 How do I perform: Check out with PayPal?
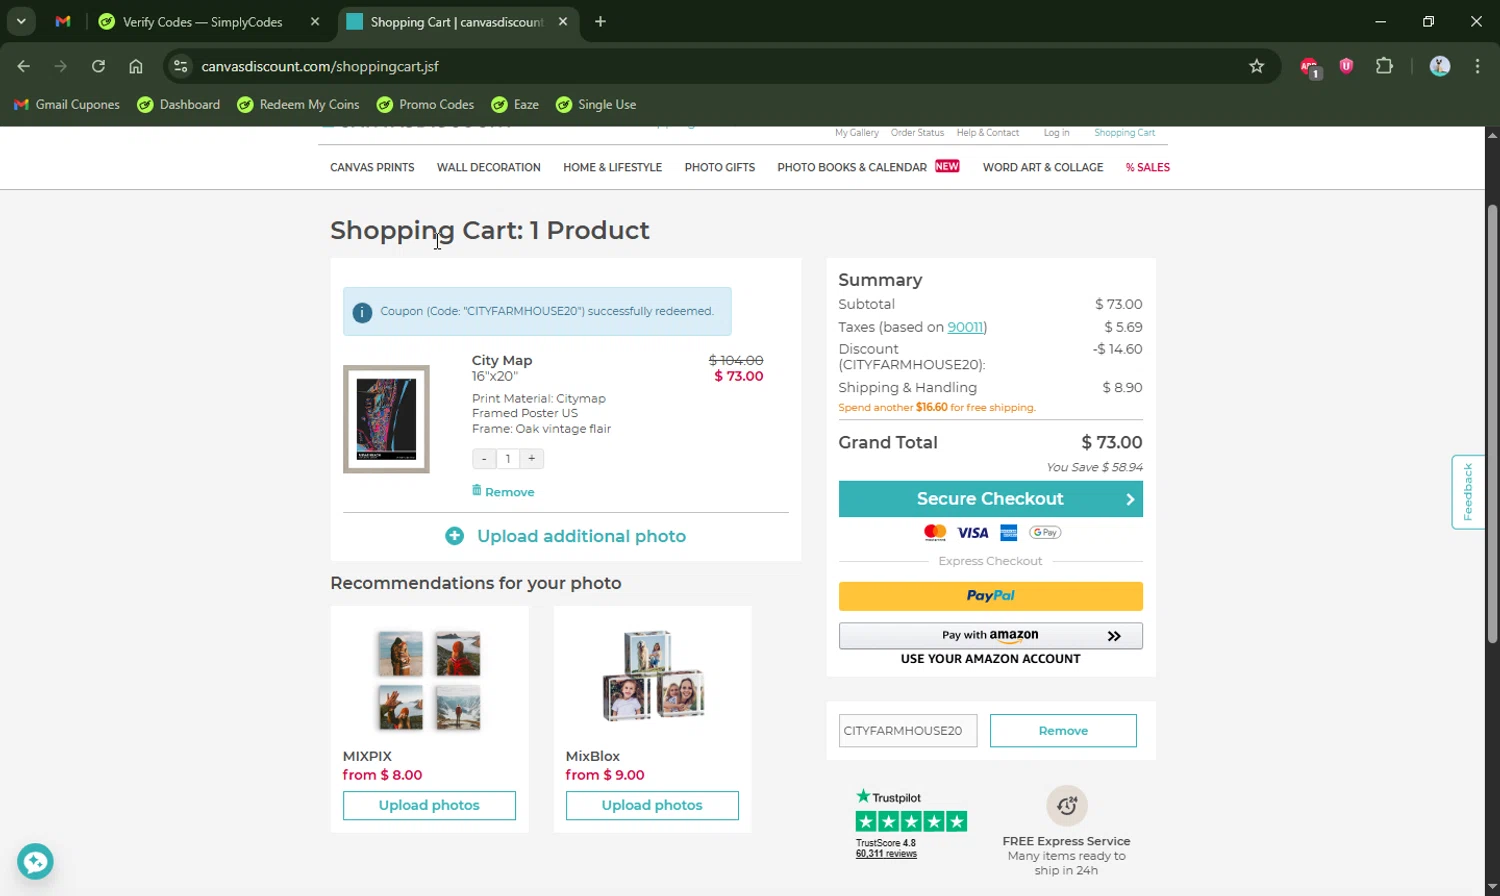(990, 596)
